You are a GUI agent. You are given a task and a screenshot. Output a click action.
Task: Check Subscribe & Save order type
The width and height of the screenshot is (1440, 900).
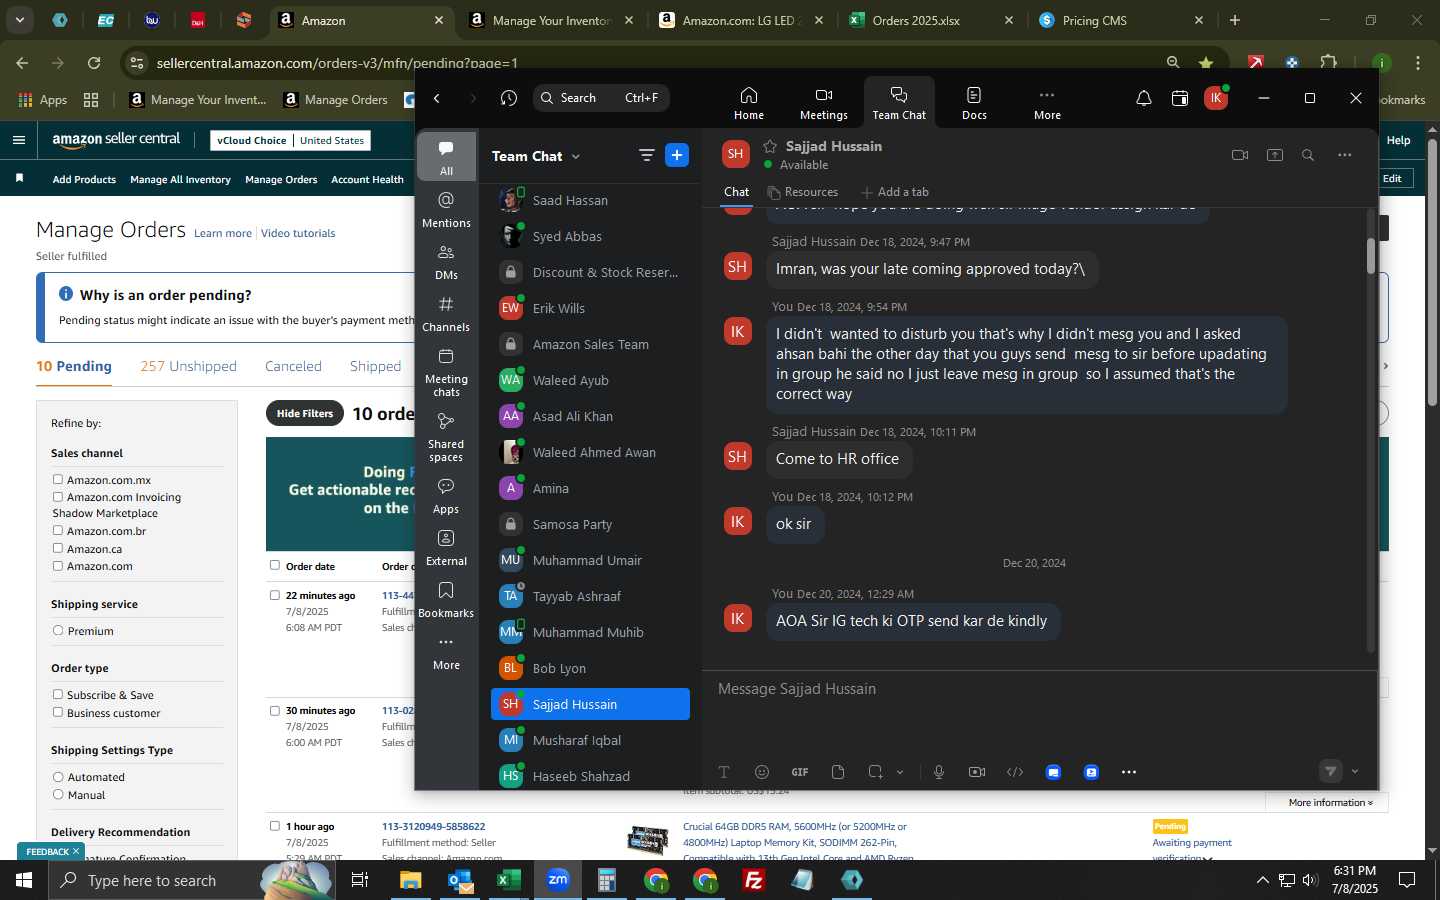pos(58,694)
